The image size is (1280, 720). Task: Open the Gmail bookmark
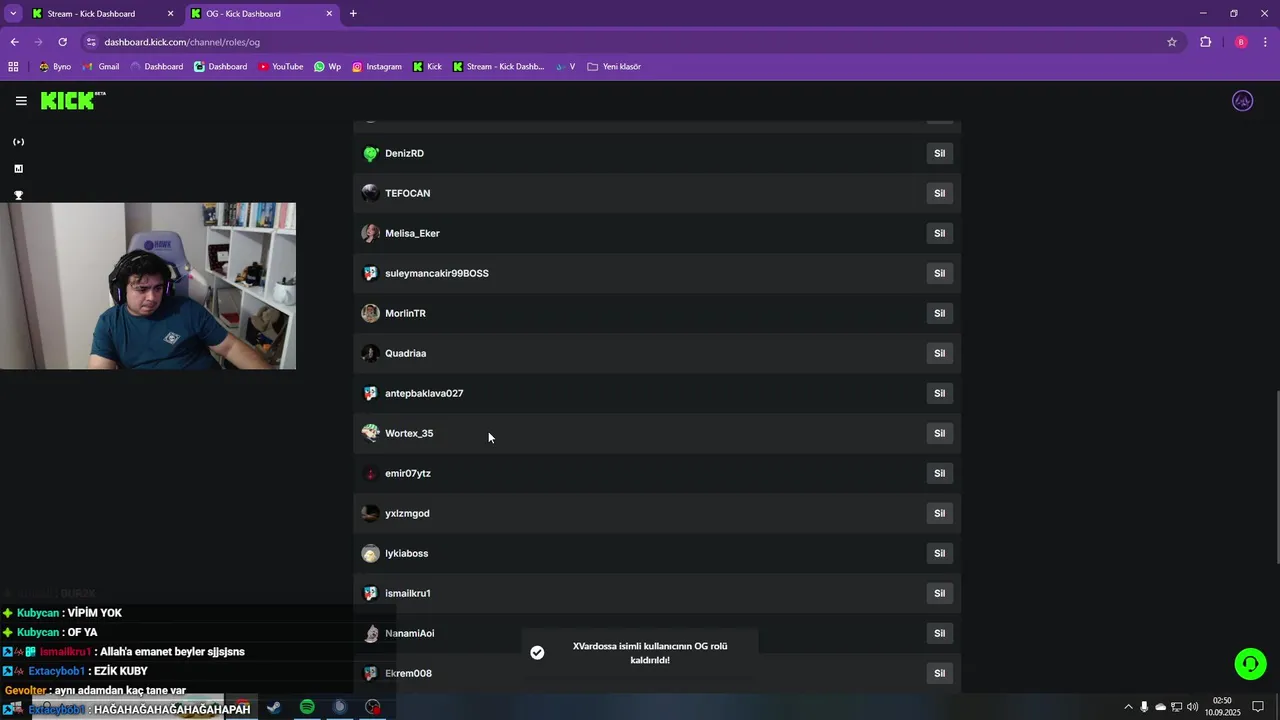click(x=101, y=67)
